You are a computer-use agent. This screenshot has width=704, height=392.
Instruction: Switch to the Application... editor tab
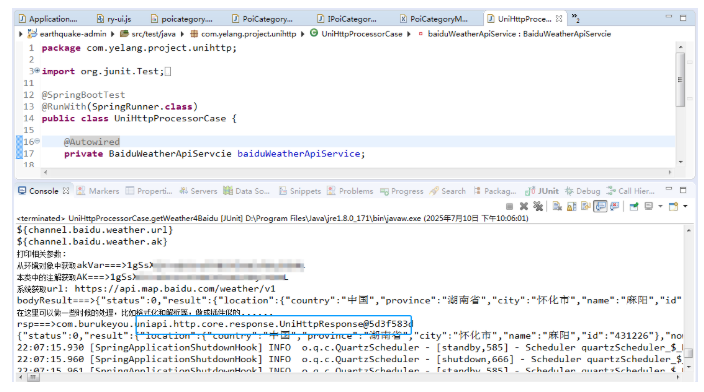[48, 19]
